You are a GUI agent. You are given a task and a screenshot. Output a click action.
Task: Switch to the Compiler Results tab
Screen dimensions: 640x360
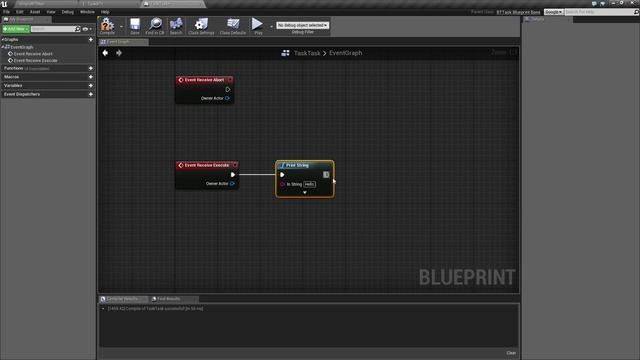[x=122, y=299]
